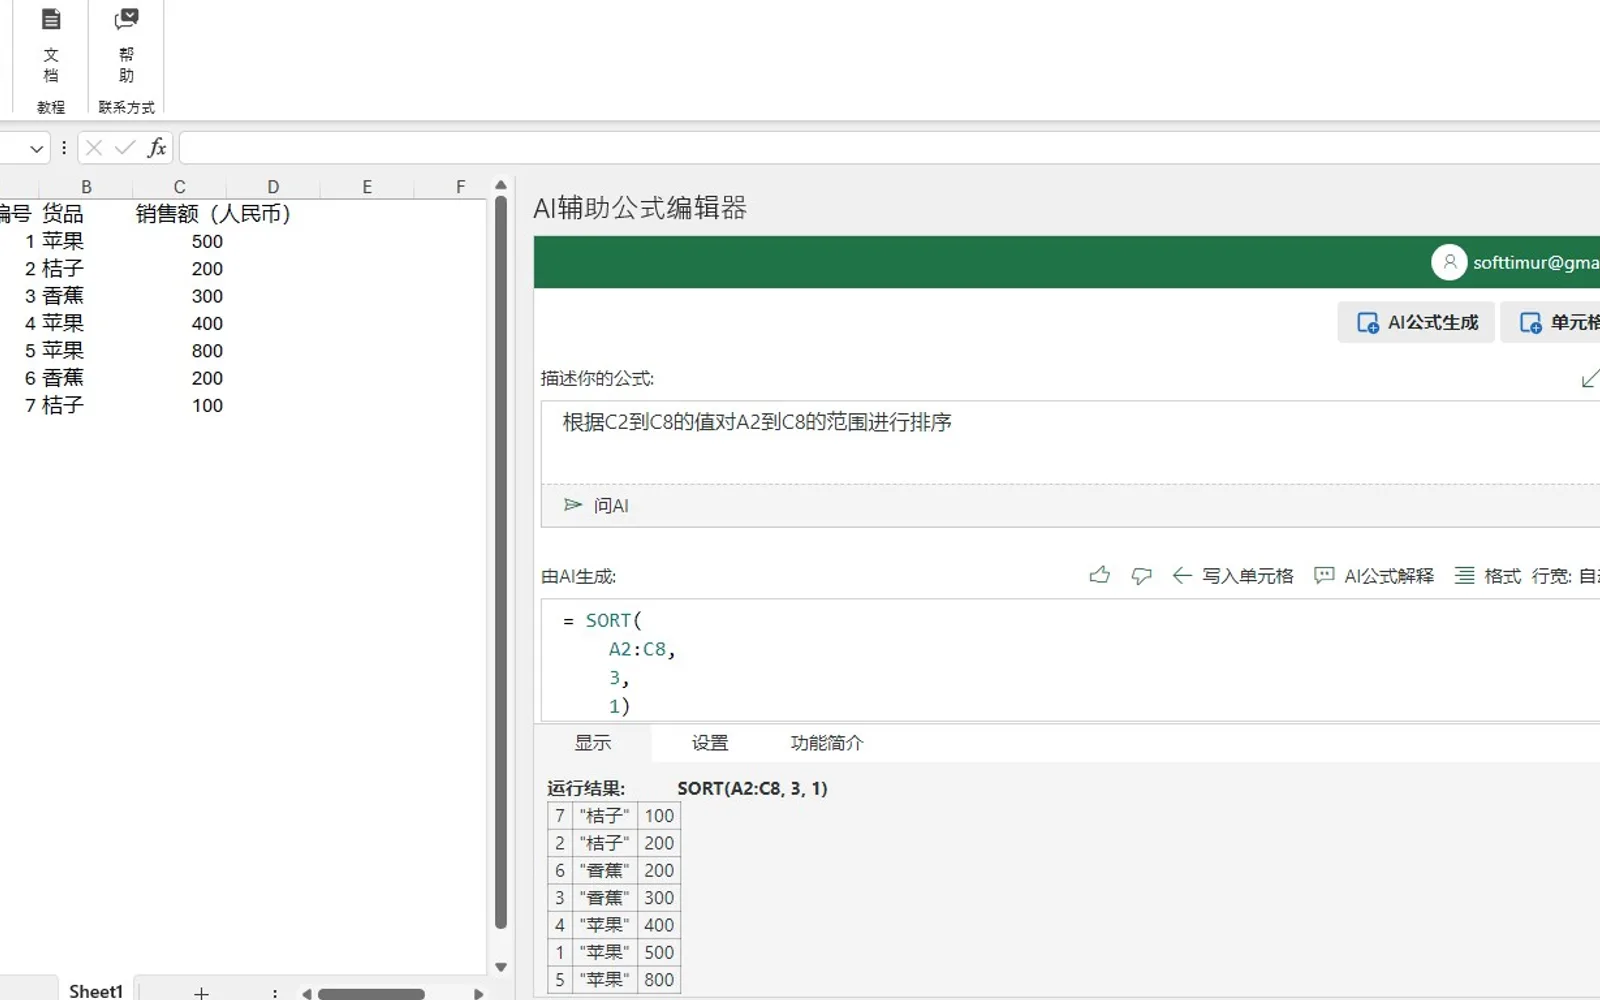This screenshot has height=1000, width=1600.
Task: Click the vertical scrollbar up arrow
Action: [501, 186]
